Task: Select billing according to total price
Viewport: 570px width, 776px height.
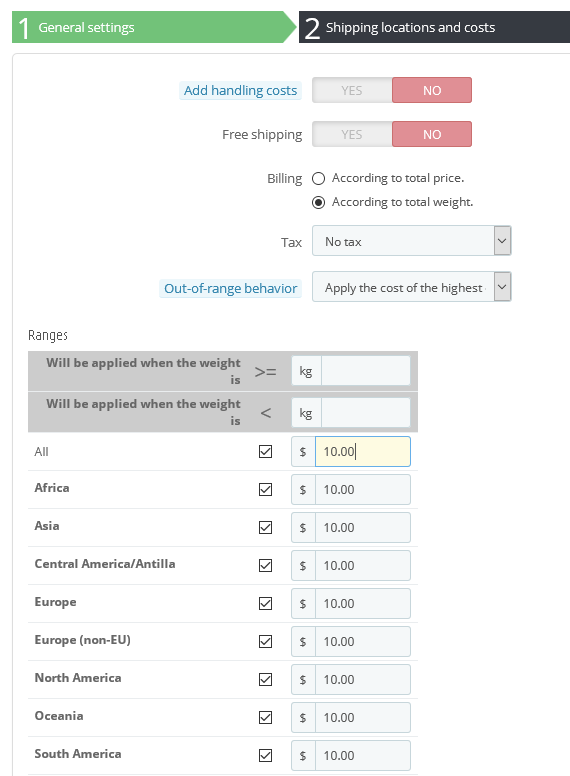Action: 318,178
